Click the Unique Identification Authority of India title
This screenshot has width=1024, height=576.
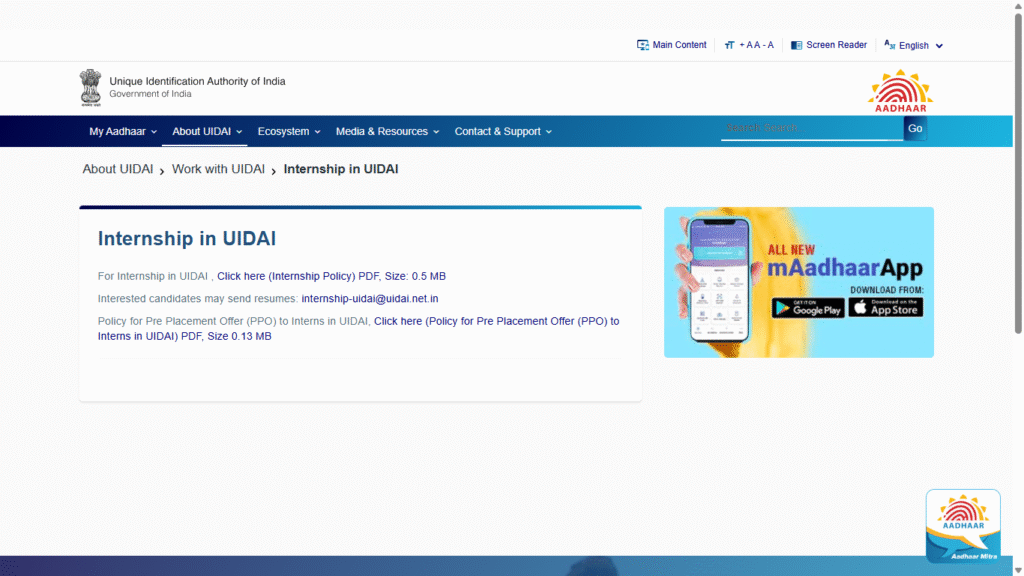pos(197,81)
